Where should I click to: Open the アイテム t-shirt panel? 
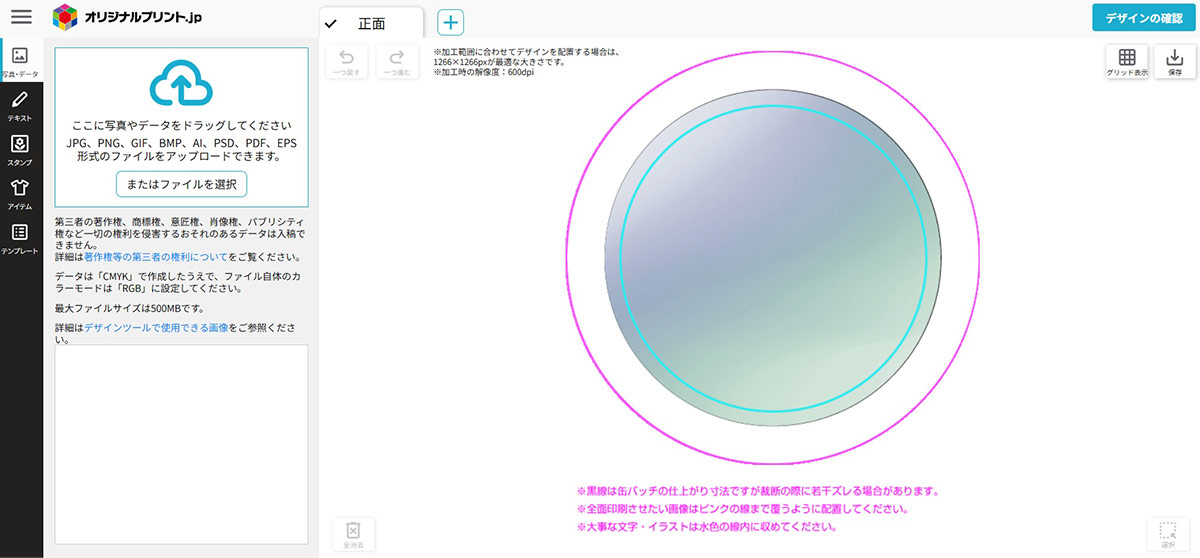click(20, 194)
